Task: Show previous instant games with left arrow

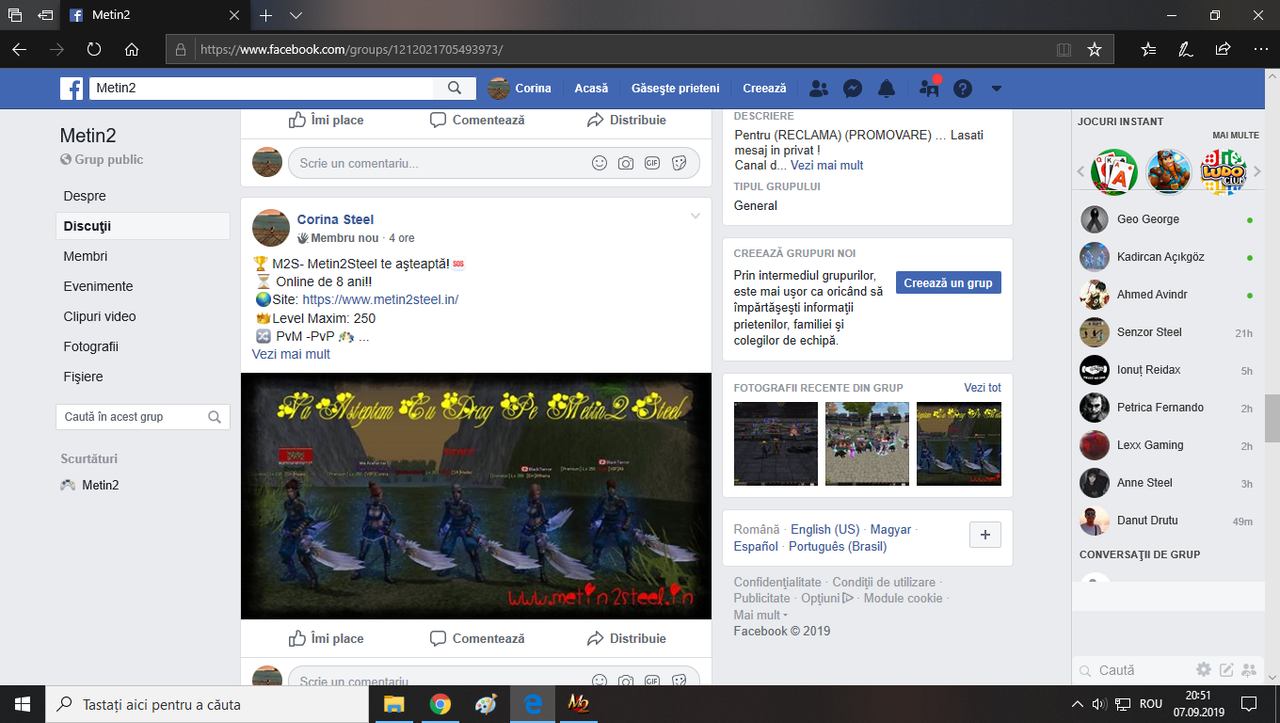Action: pos(1081,172)
